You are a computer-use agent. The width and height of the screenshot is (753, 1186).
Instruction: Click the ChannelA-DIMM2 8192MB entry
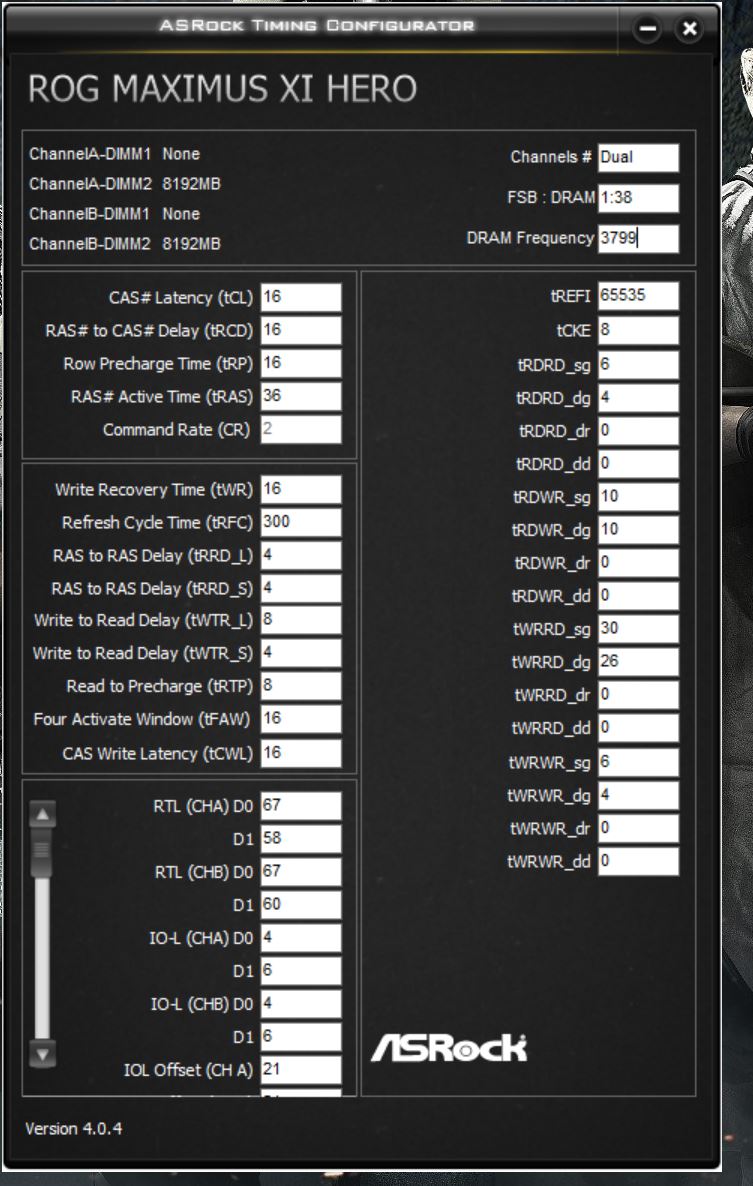(125, 184)
